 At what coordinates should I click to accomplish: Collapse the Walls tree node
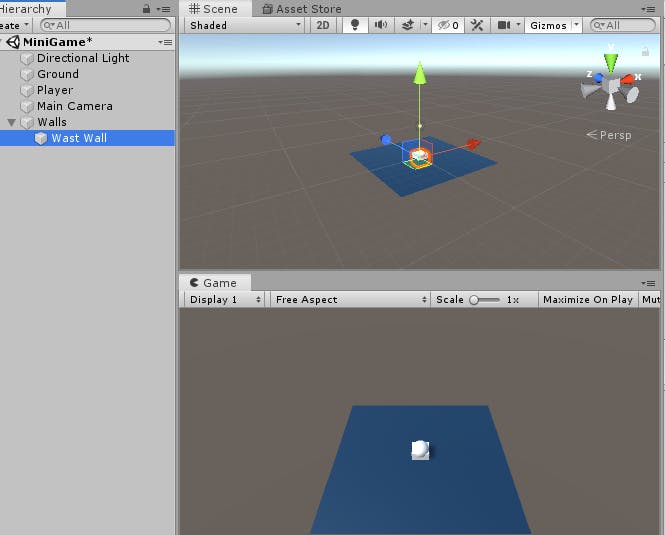pos(11,123)
